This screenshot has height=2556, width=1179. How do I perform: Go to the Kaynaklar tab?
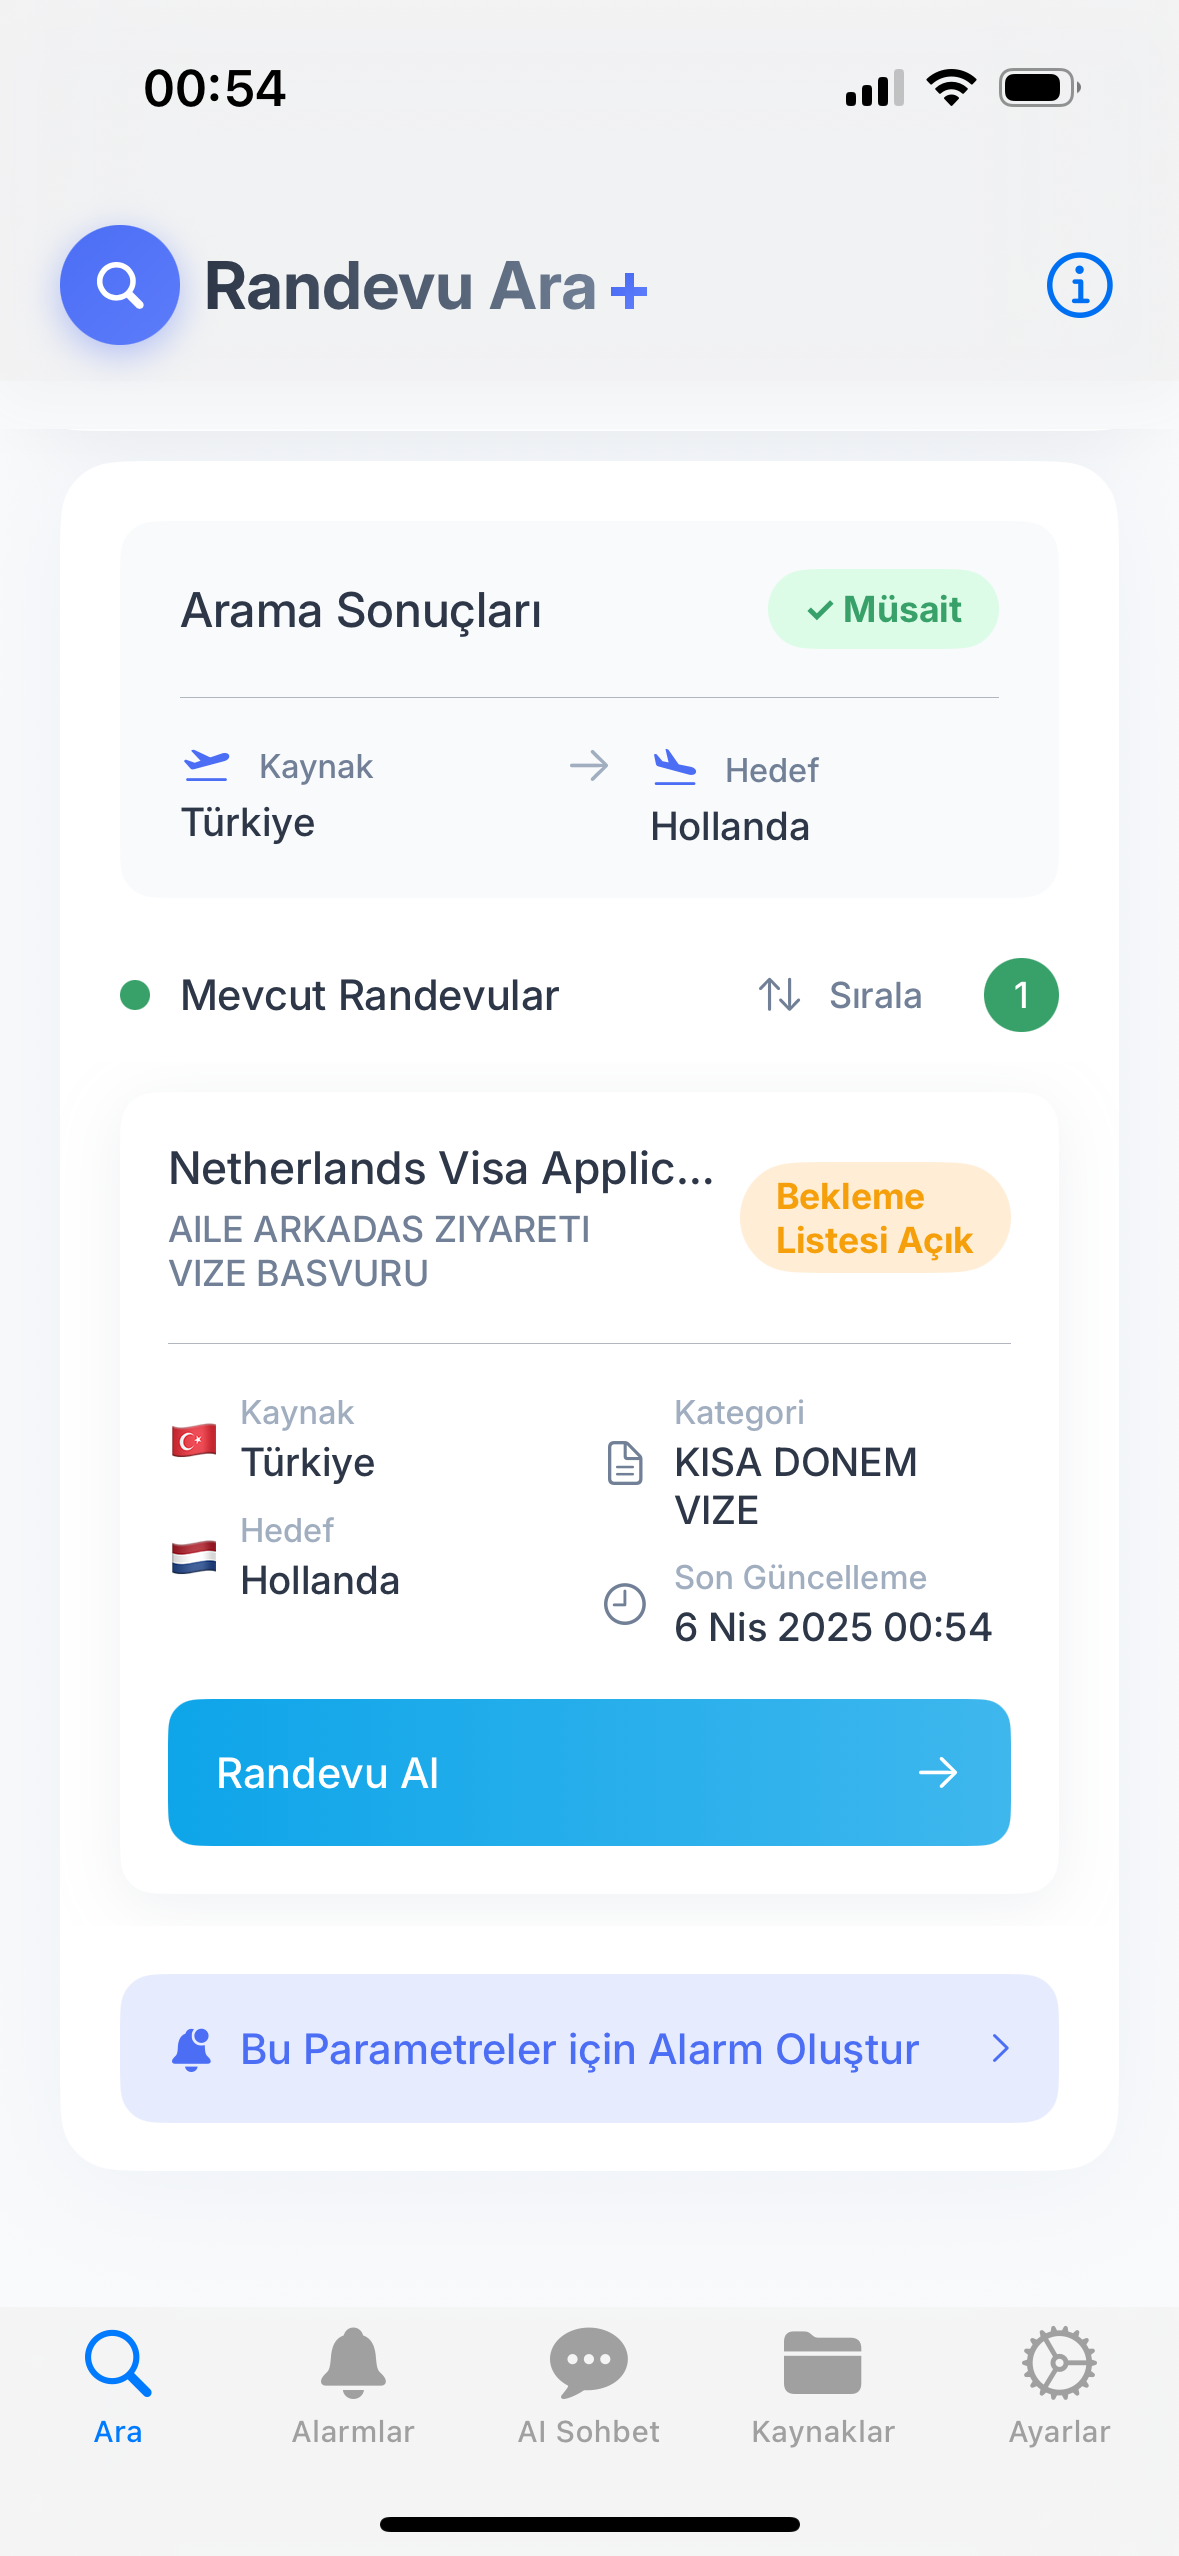pyautogui.click(x=823, y=2385)
